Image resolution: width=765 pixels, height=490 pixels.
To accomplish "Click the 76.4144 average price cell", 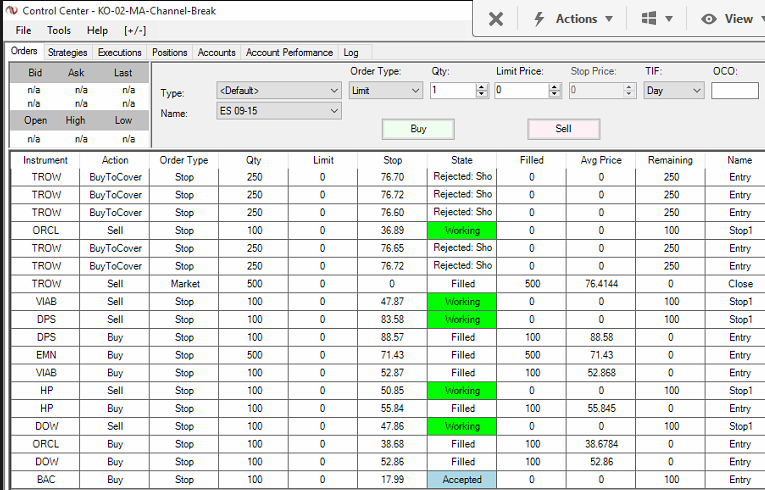I will click(x=601, y=284).
